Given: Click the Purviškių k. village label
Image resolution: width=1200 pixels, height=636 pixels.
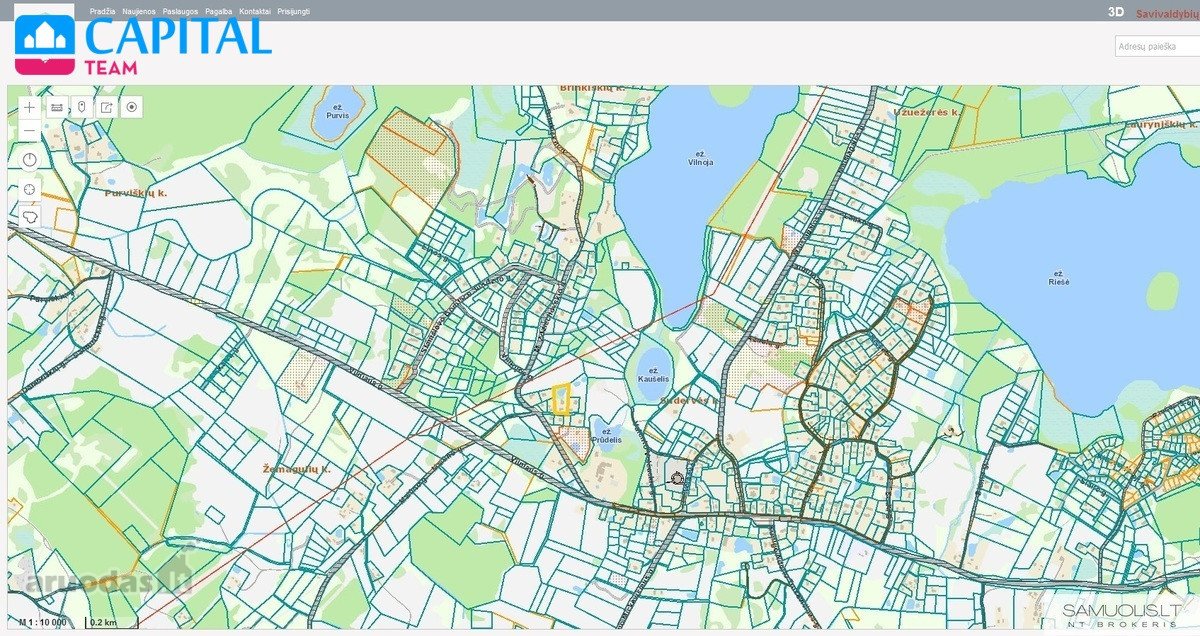Looking at the screenshot, I should (x=134, y=193).
